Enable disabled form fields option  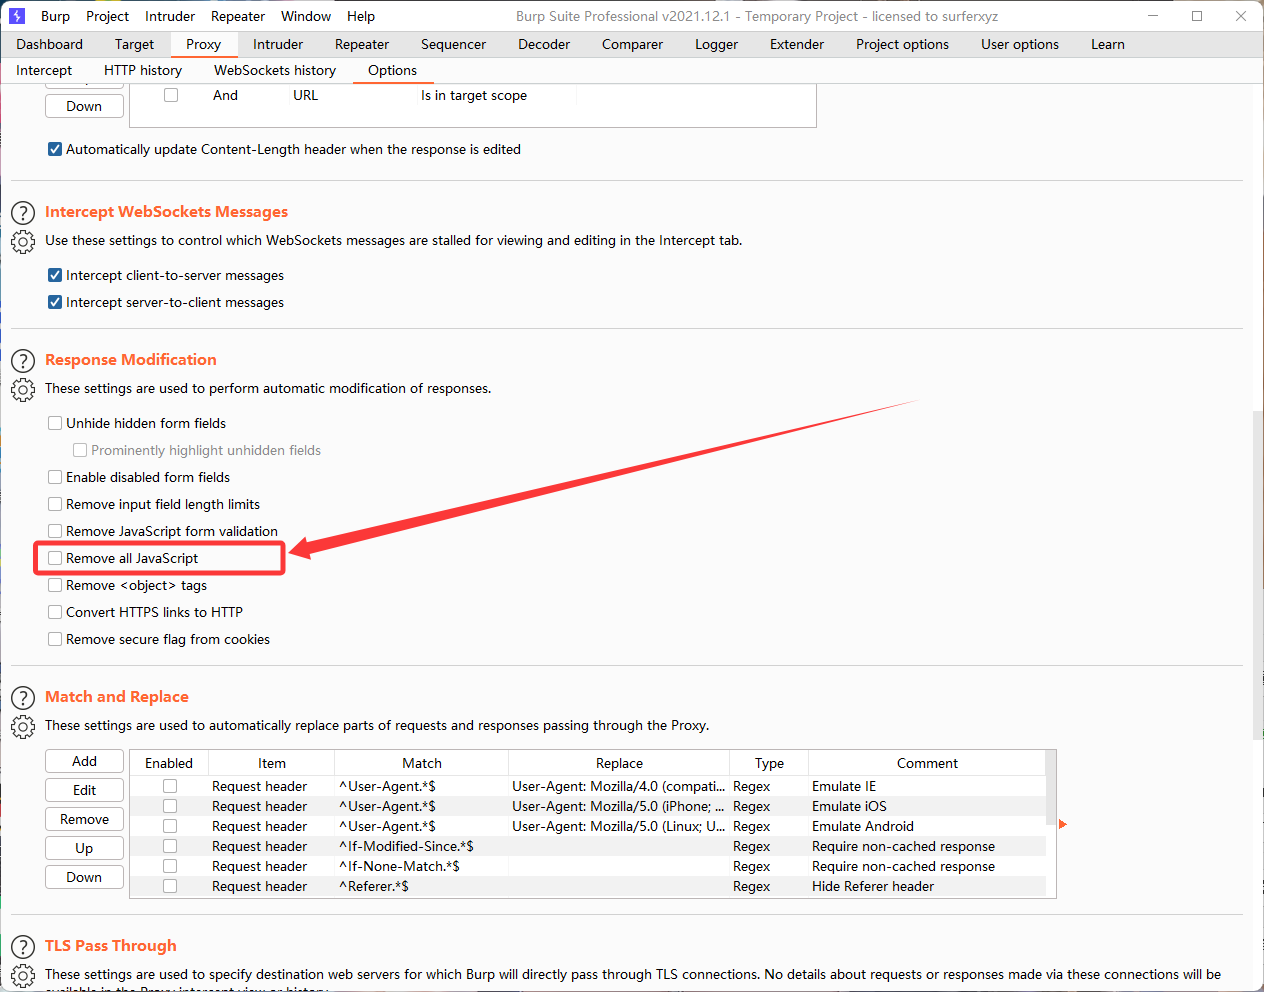click(x=55, y=477)
